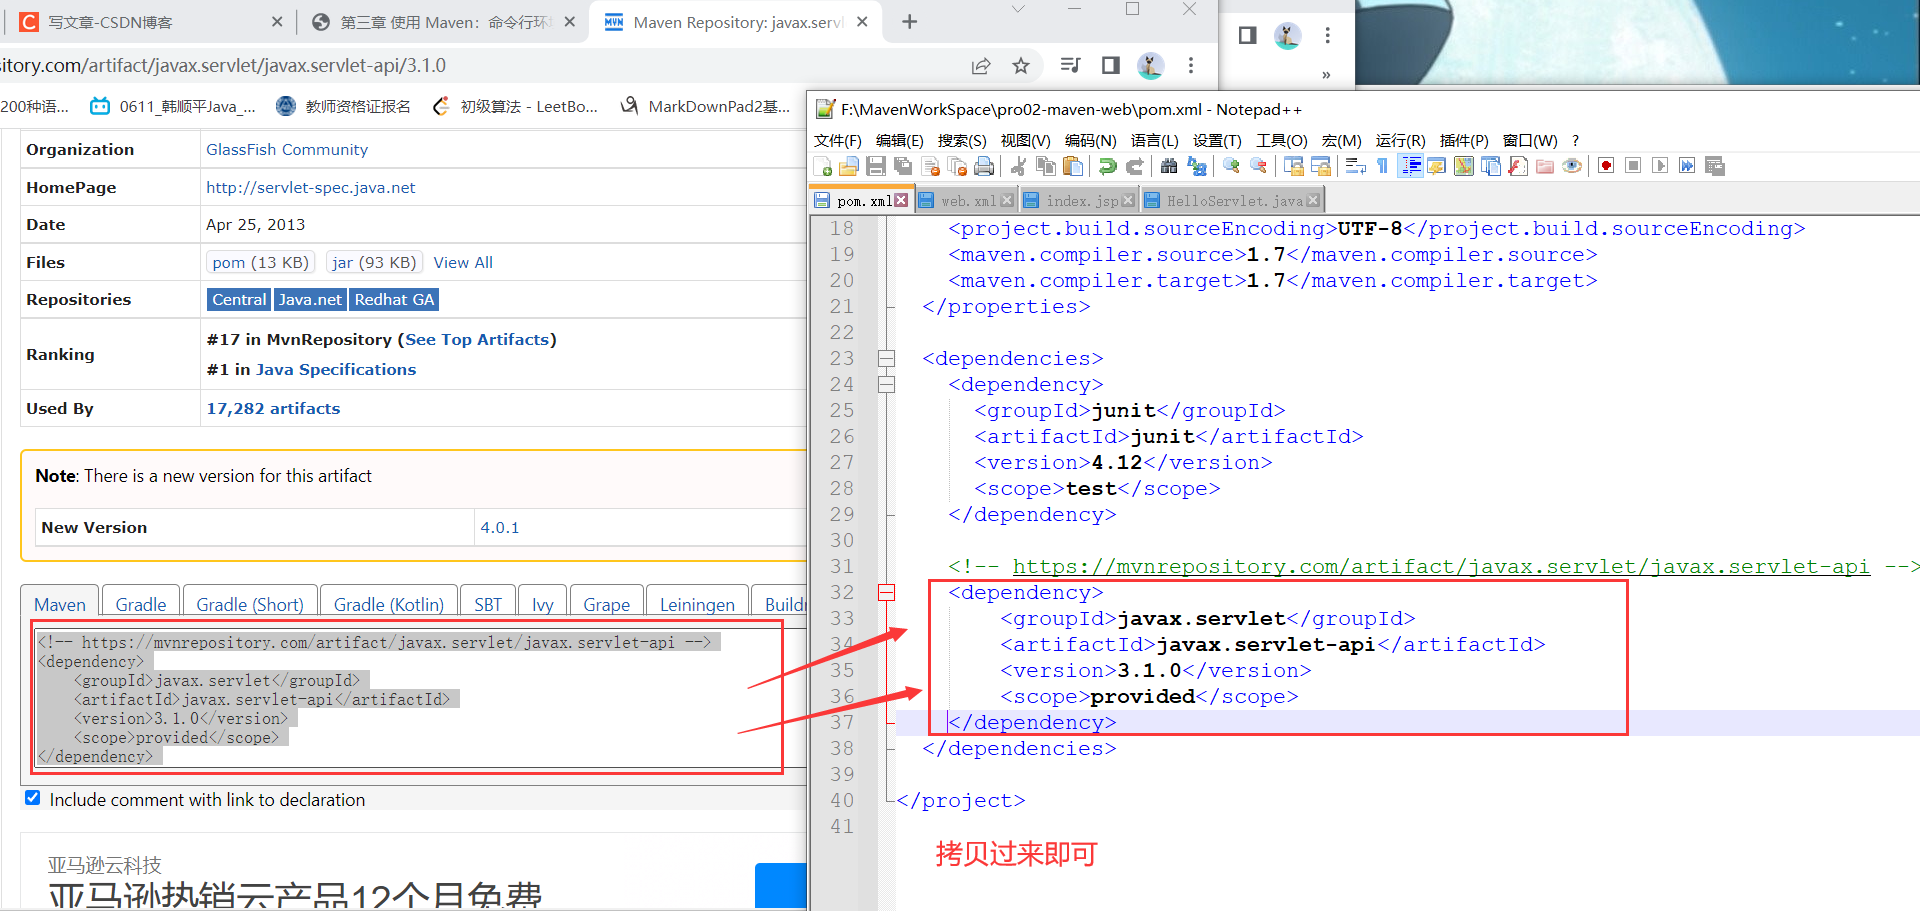The height and width of the screenshot is (911, 1920).
Task: Switch to the web.xml tab in Notepad++
Action: pyautogui.click(x=968, y=201)
